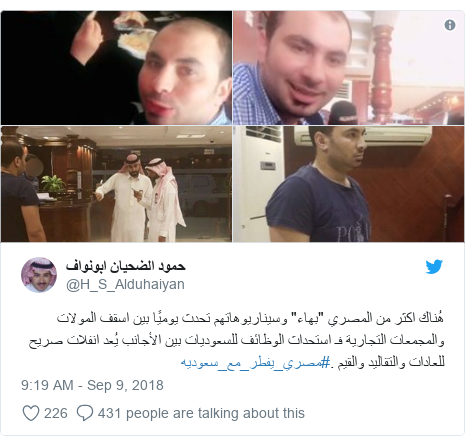The height and width of the screenshot is (446, 465).
Task: Click the Arabic display name of the author
Action: (125, 266)
